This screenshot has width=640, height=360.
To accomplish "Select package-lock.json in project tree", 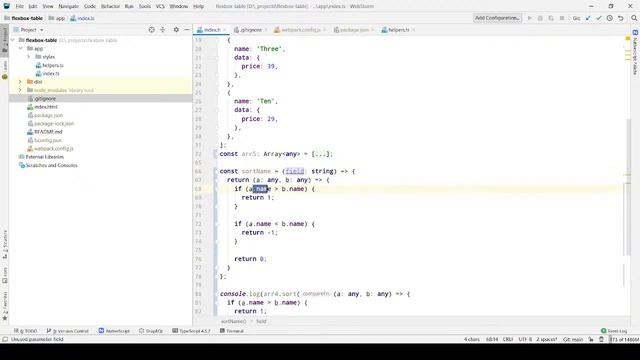I will click(51, 124).
